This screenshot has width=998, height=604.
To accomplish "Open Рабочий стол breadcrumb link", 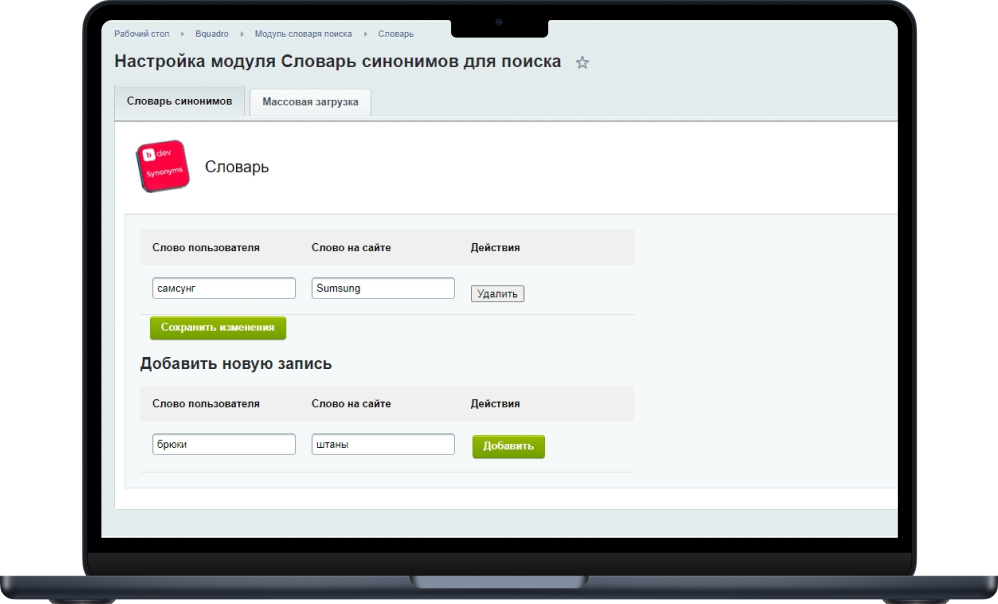I will (x=142, y=34).
